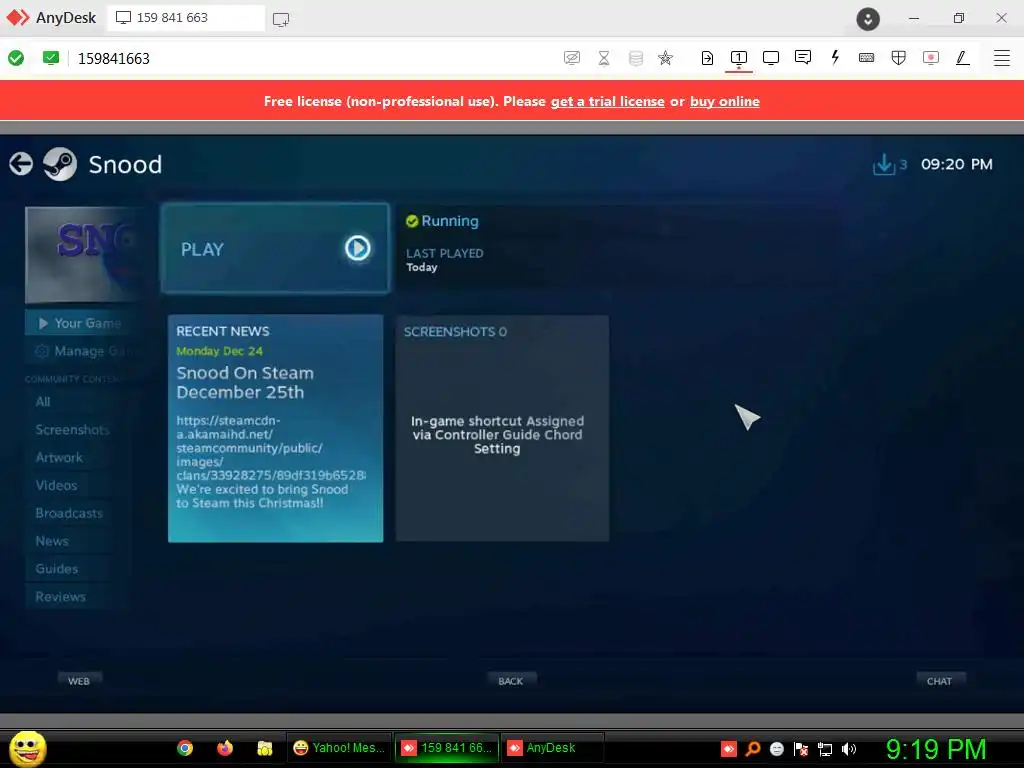Click the buy online link
Screen dimensions: 1024x768
click(725, 101)
